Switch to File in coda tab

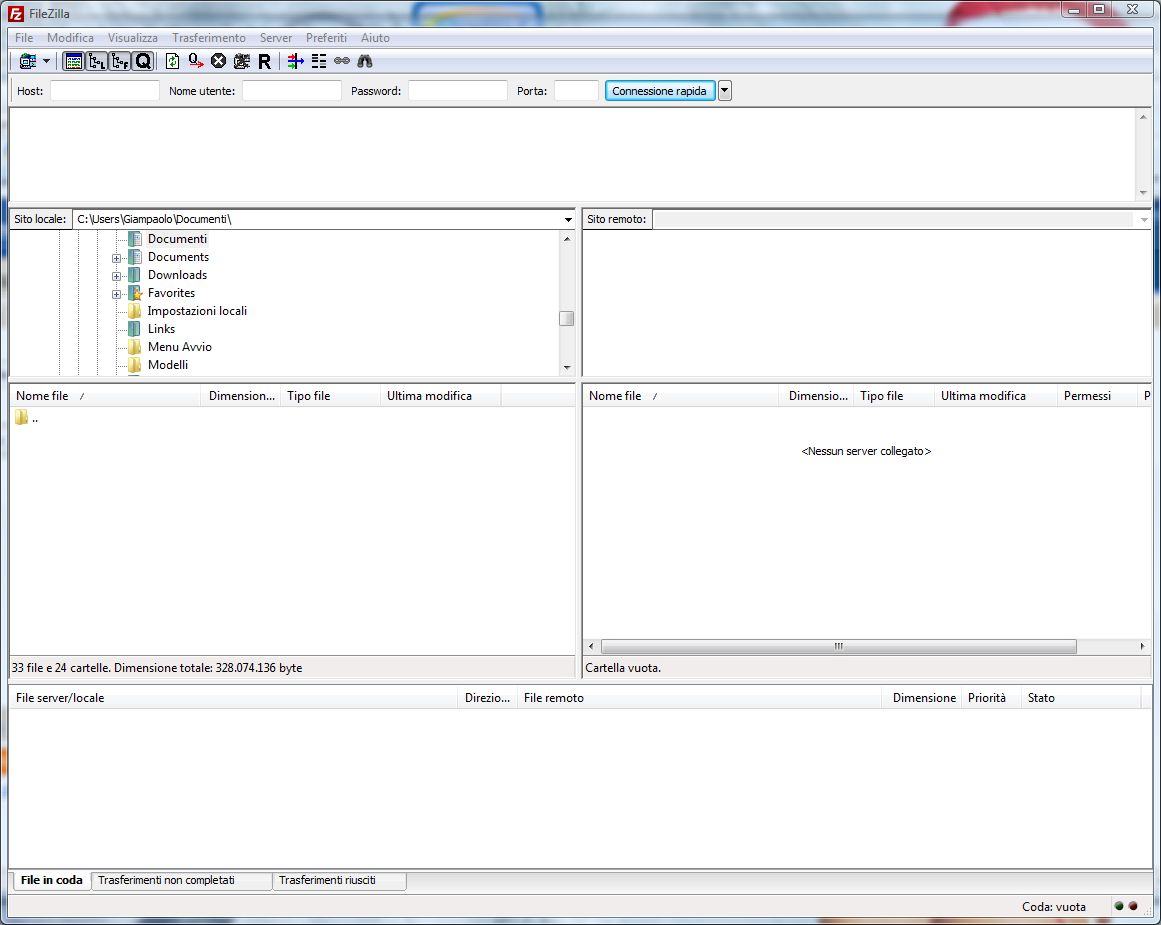click(51, 881)
